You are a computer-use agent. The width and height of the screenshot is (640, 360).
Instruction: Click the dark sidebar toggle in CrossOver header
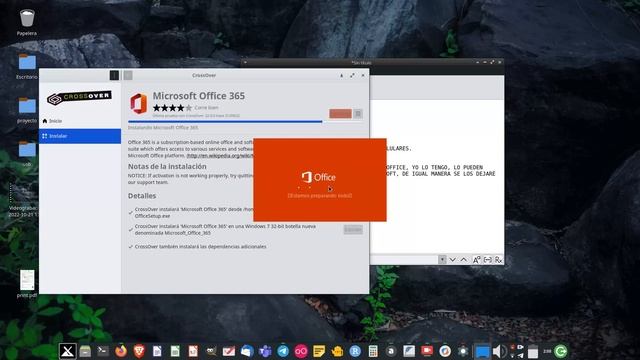(114, 75)
